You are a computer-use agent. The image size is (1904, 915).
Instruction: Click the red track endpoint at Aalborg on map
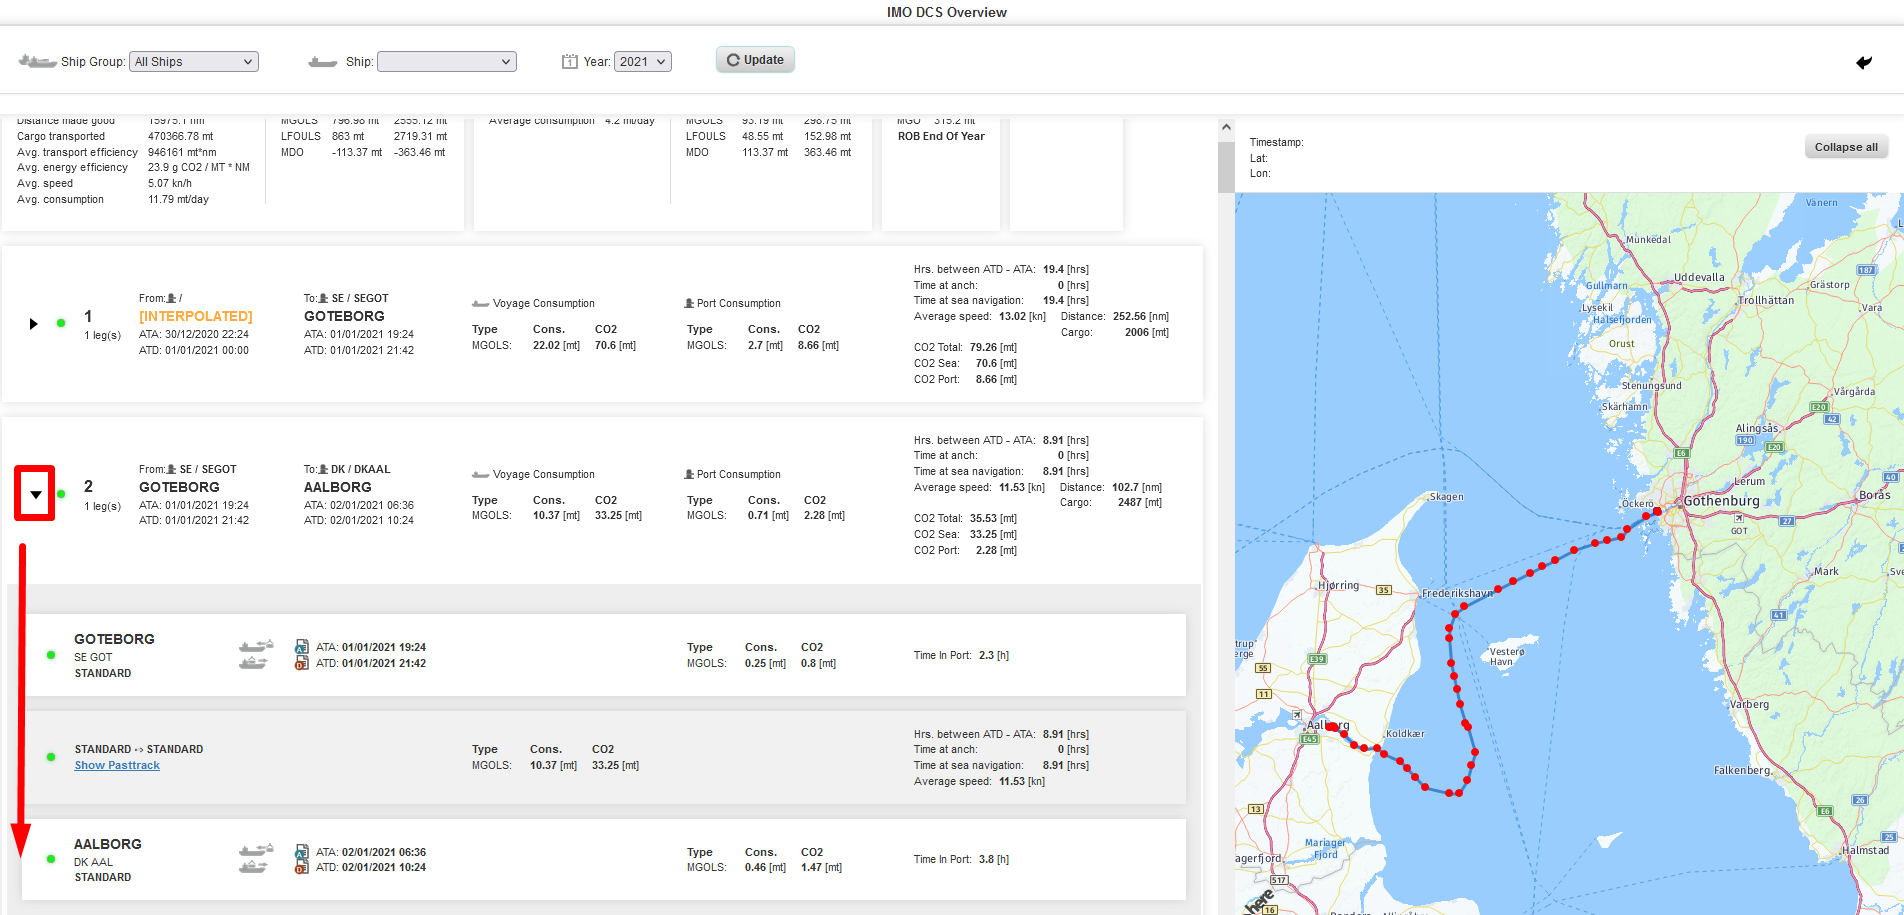[x=1331, y=728]
